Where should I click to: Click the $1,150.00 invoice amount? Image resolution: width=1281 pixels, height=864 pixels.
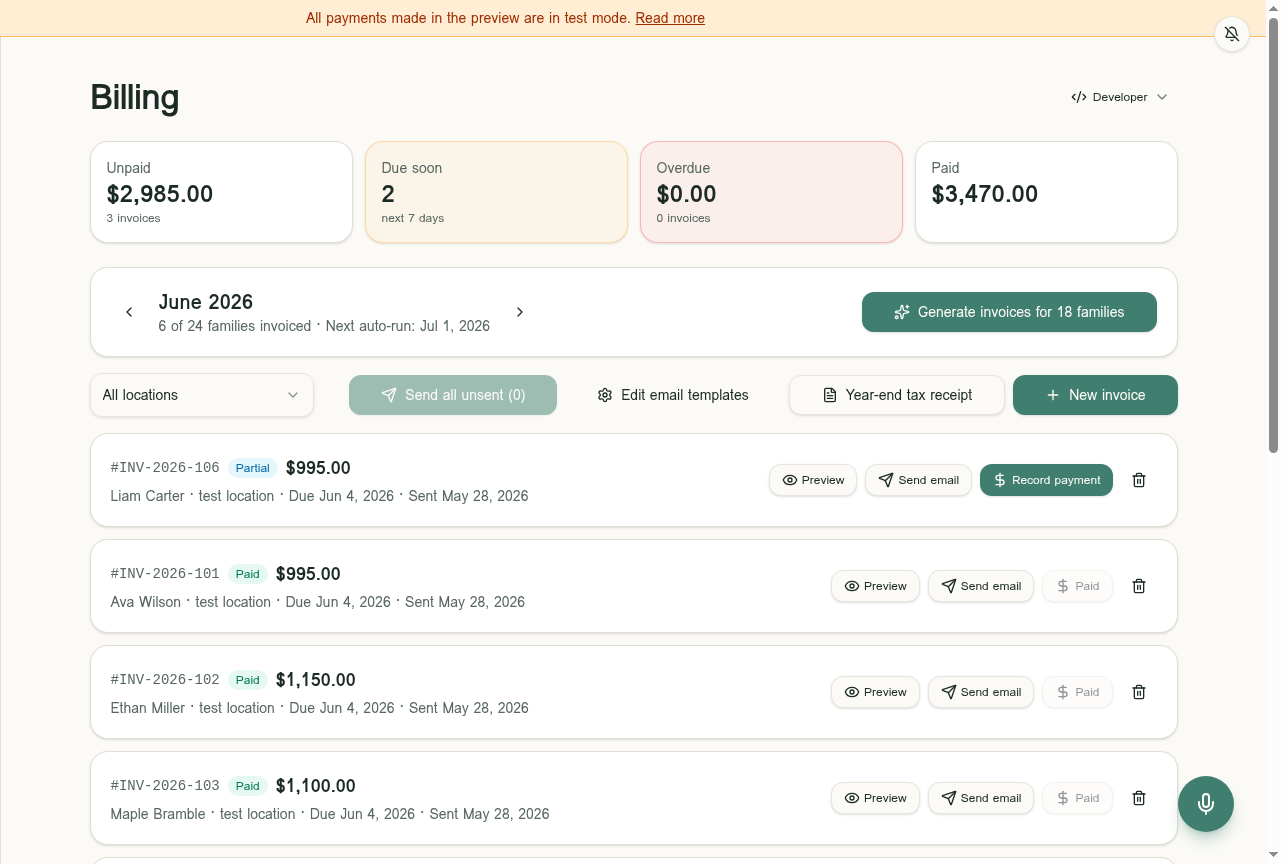315,680
